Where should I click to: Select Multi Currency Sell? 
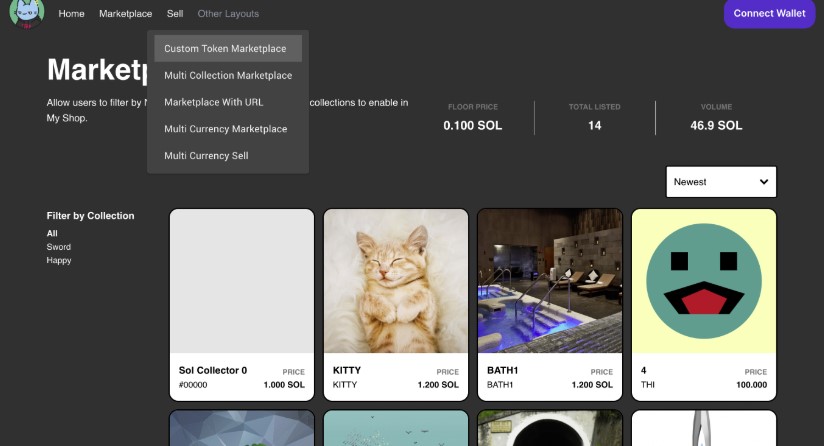tap(228, 155)
